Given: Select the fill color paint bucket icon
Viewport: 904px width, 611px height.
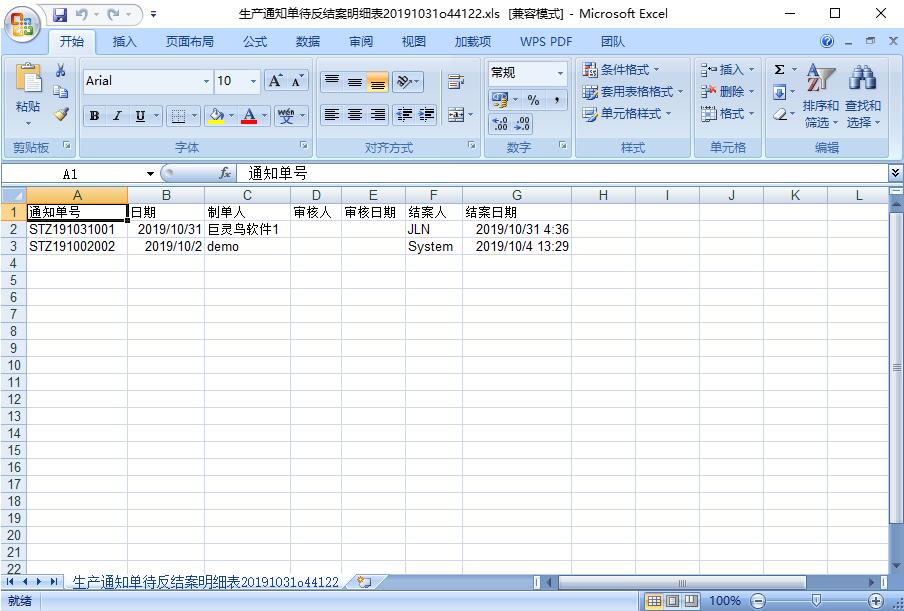Looking at the screenshot, I should pyautogui.click(x=216, y=115).
